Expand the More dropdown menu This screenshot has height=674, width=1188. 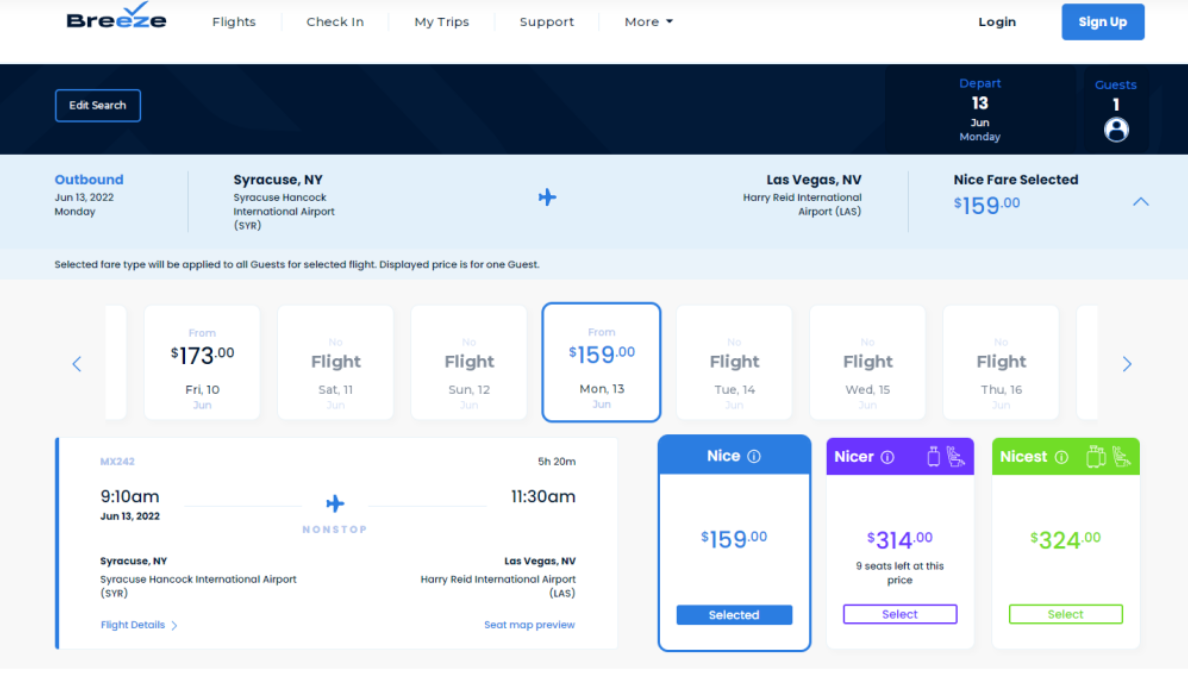coord(649,22)
